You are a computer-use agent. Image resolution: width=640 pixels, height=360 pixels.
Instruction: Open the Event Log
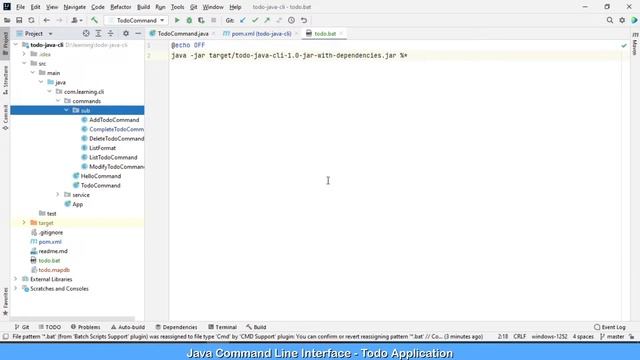coord(610,327)
